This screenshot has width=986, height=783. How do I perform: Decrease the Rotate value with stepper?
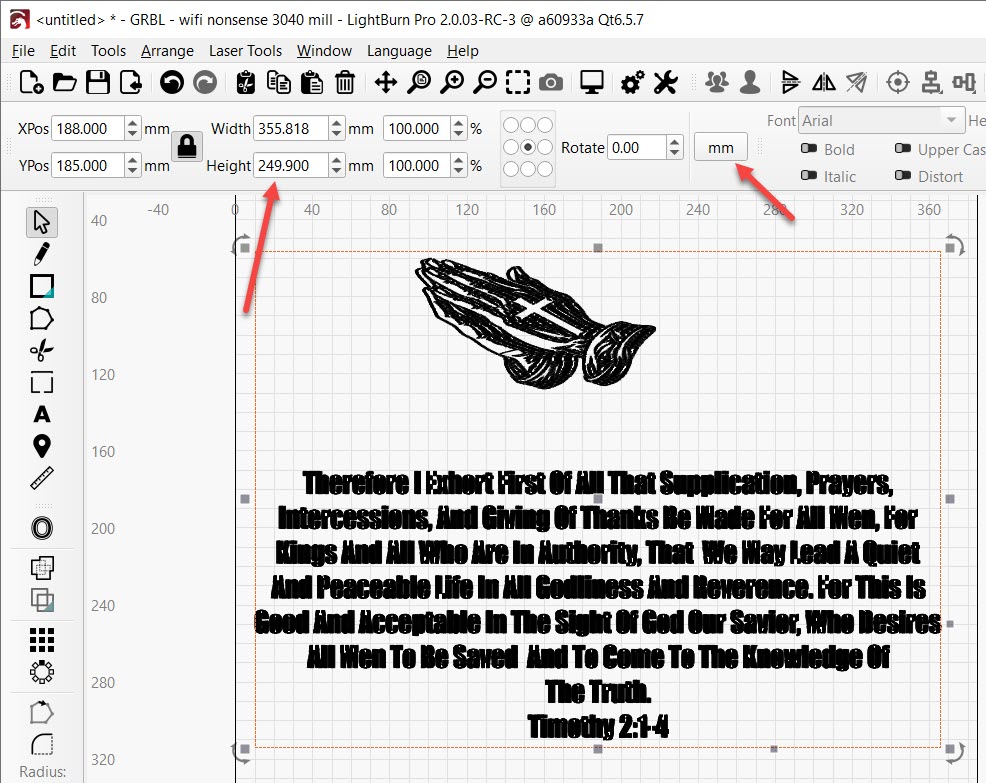click(675, 153)
